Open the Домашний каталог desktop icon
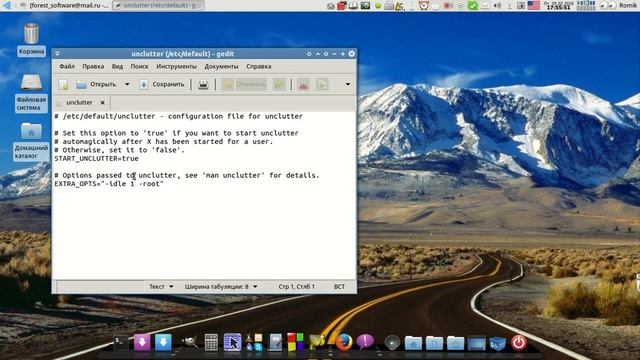 (x=31, y=141)
